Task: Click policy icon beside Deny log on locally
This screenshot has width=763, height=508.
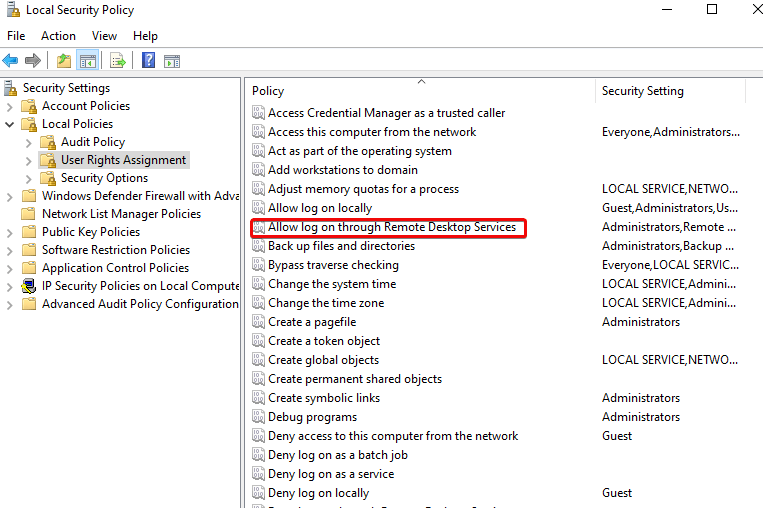Action: point(258,492)
